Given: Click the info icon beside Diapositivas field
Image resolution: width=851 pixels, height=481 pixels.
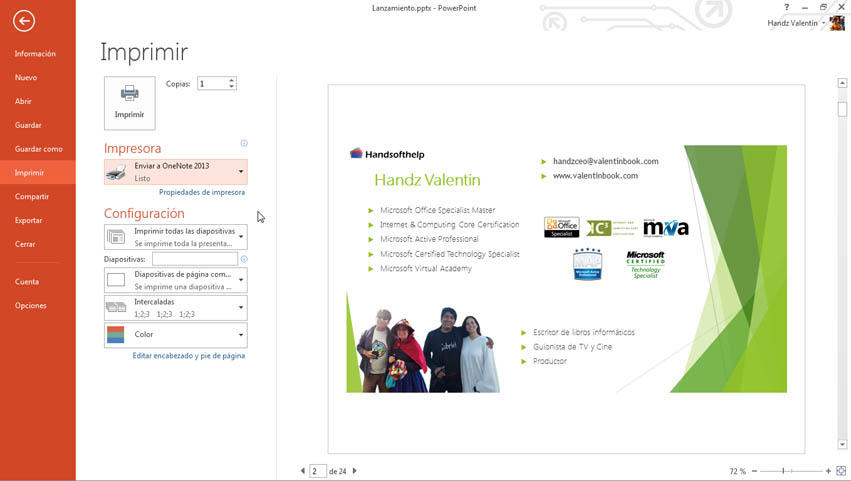Looking at the screenshot, I should click(244, 259).
